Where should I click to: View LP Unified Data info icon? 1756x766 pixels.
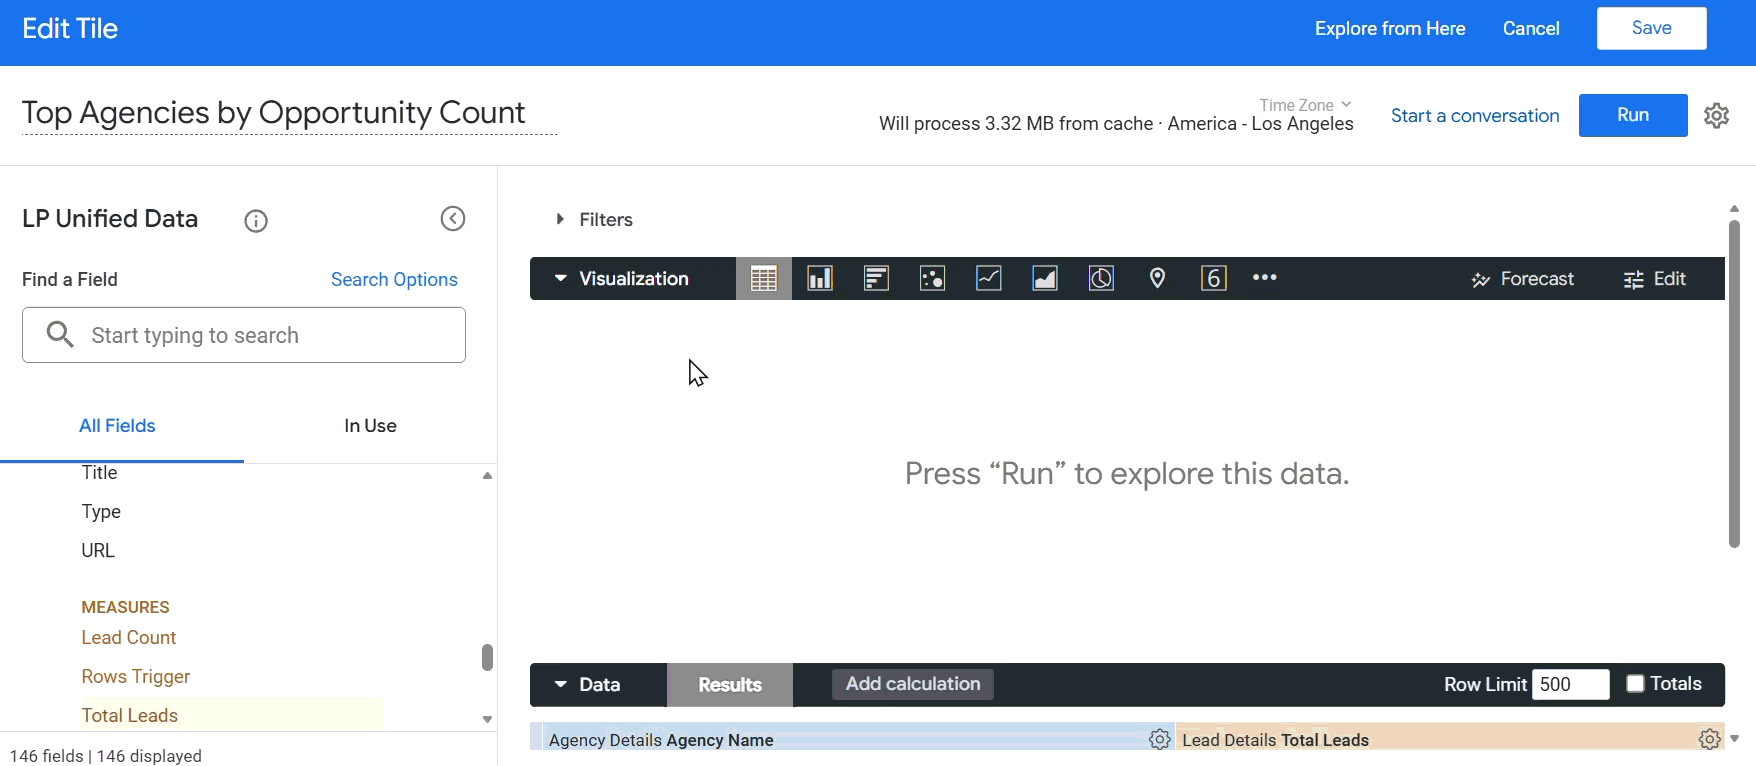pos(256,221)
